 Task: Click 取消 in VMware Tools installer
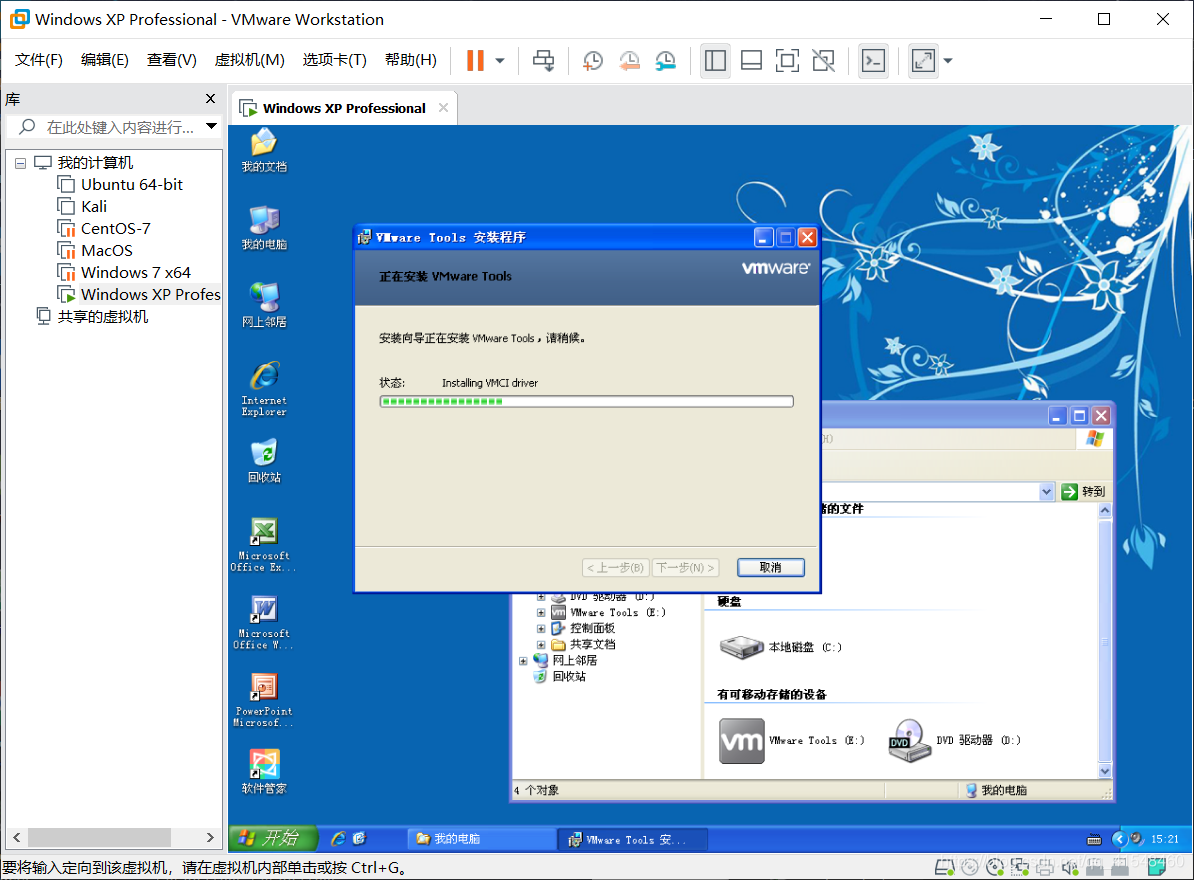point(771,567)
